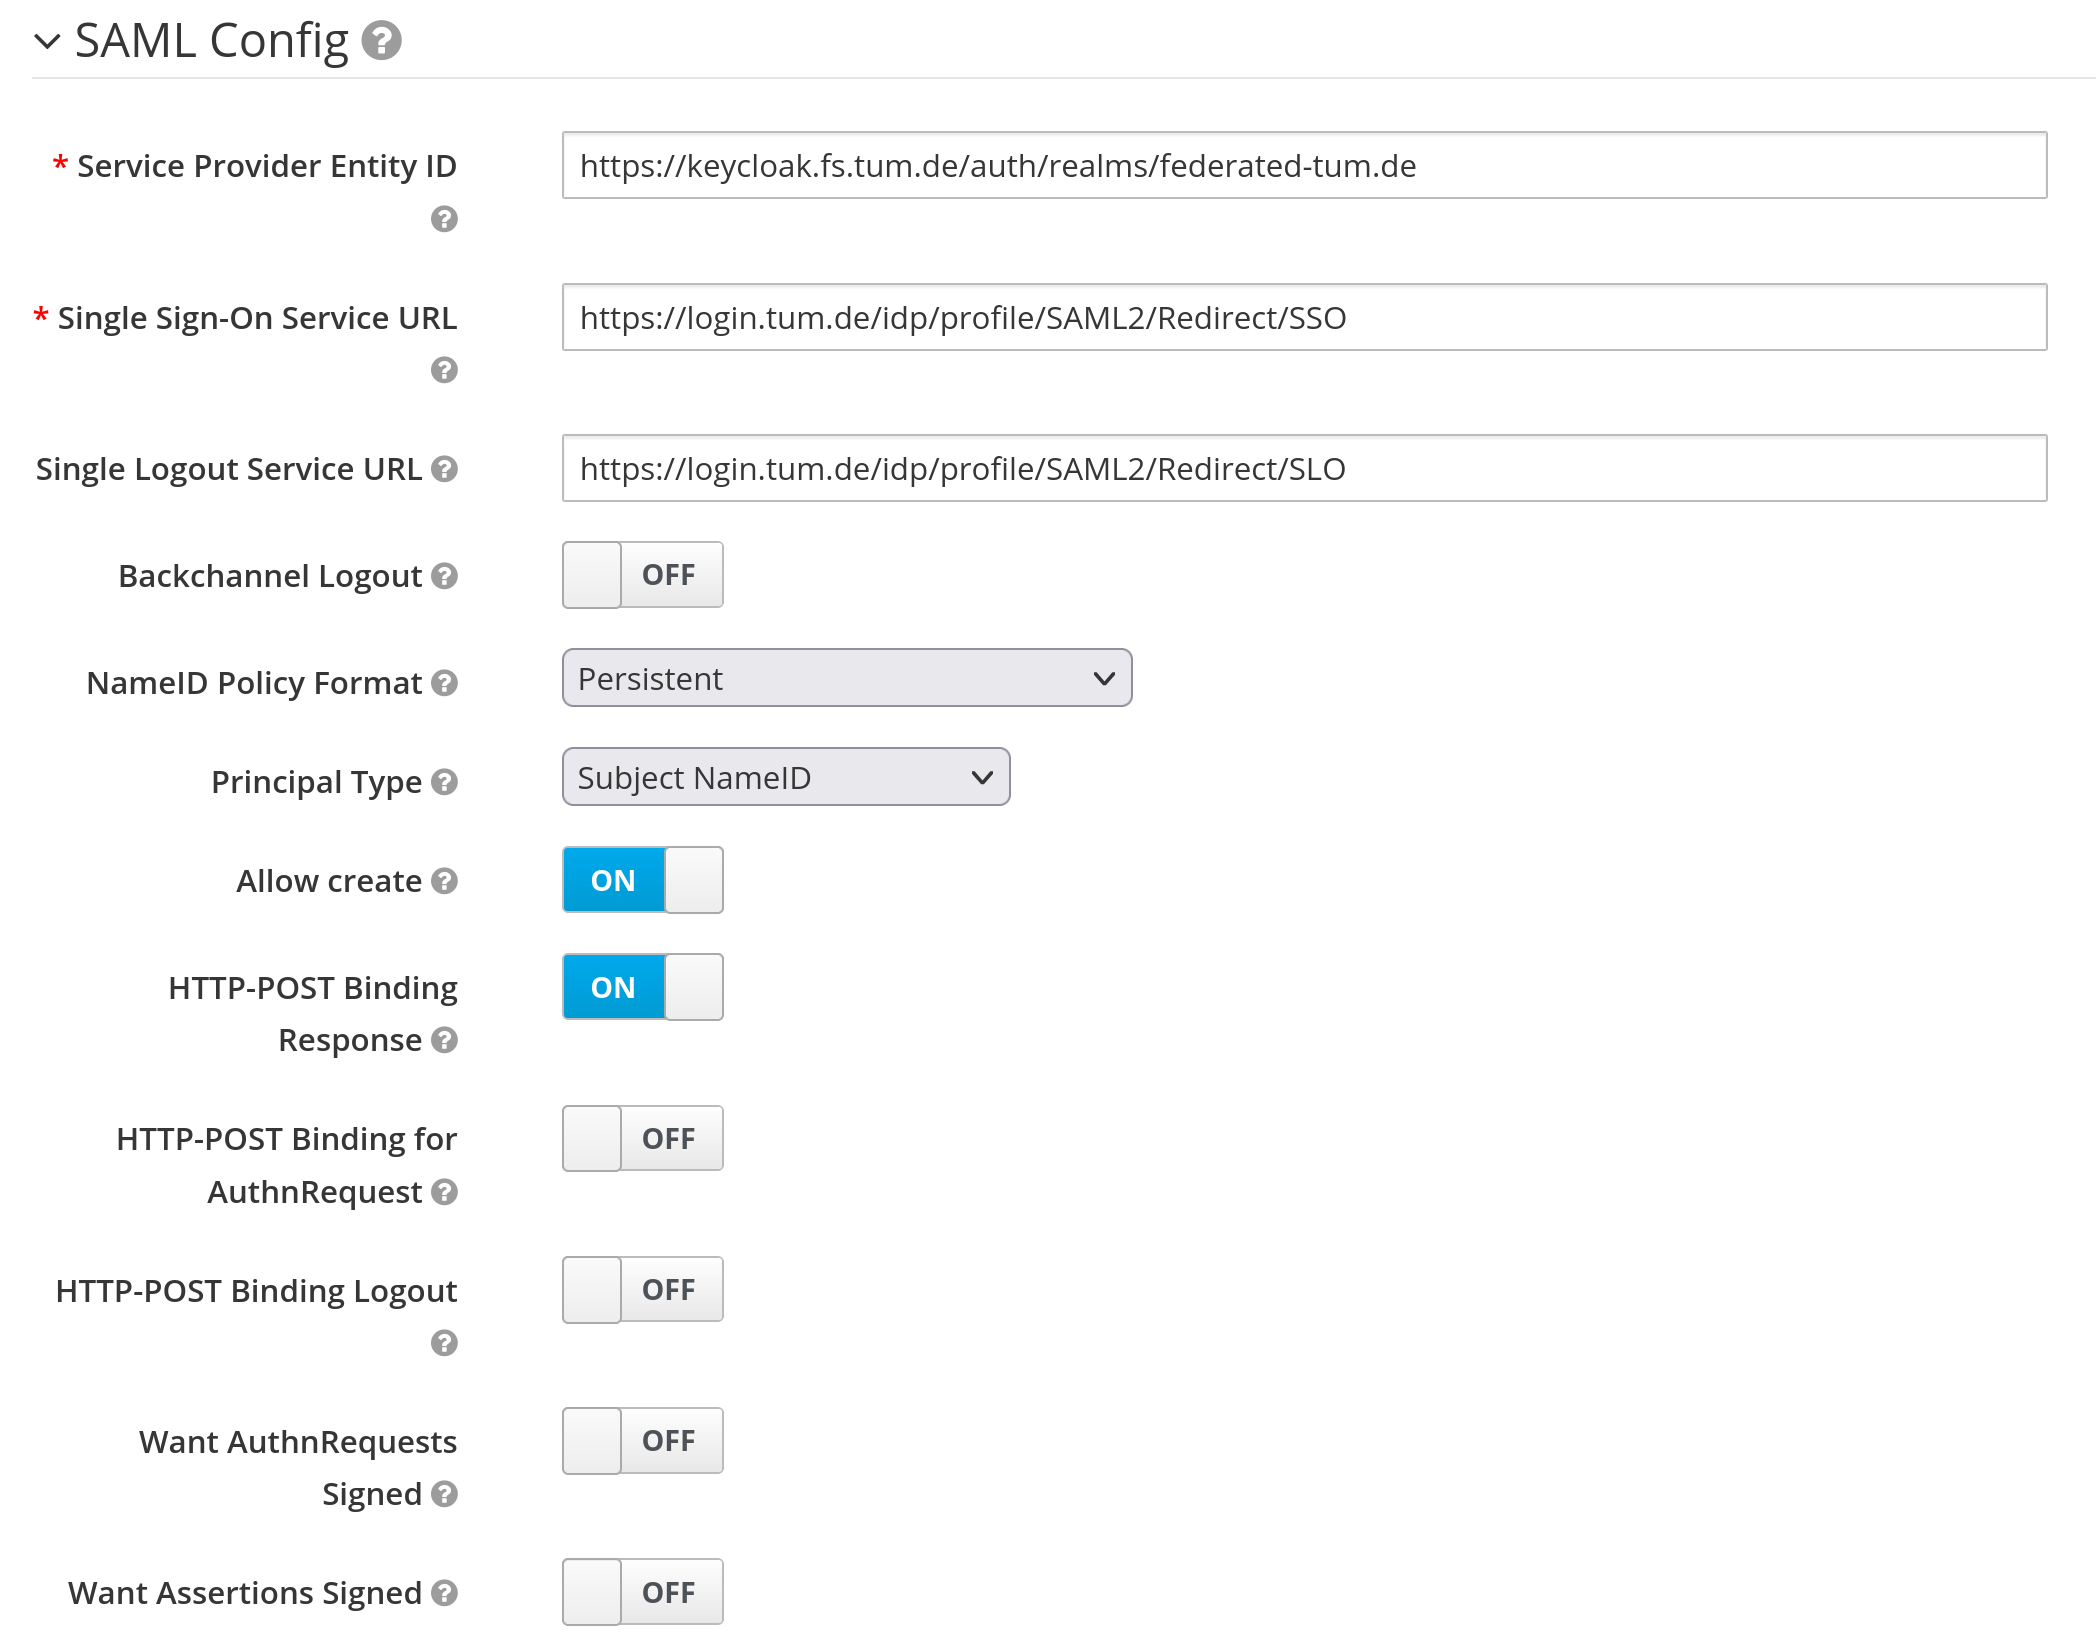
Task: Click help icon beside Principal Type
Action: point(444,782)
